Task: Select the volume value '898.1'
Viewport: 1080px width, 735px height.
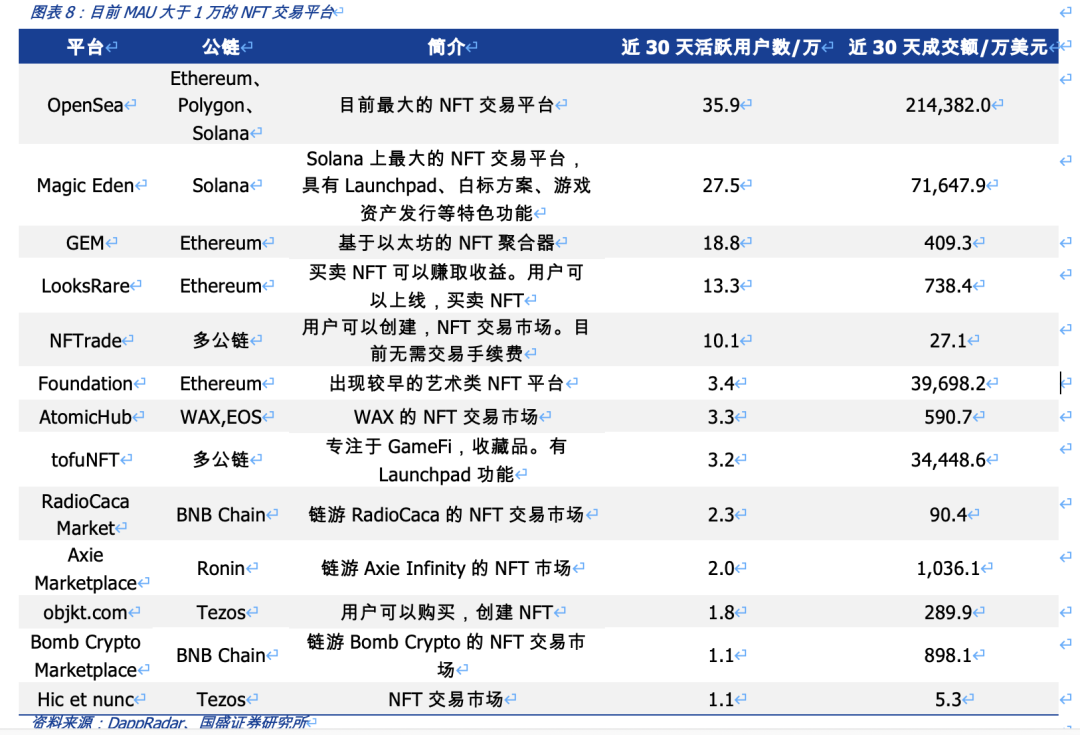Action: point(948,656)
